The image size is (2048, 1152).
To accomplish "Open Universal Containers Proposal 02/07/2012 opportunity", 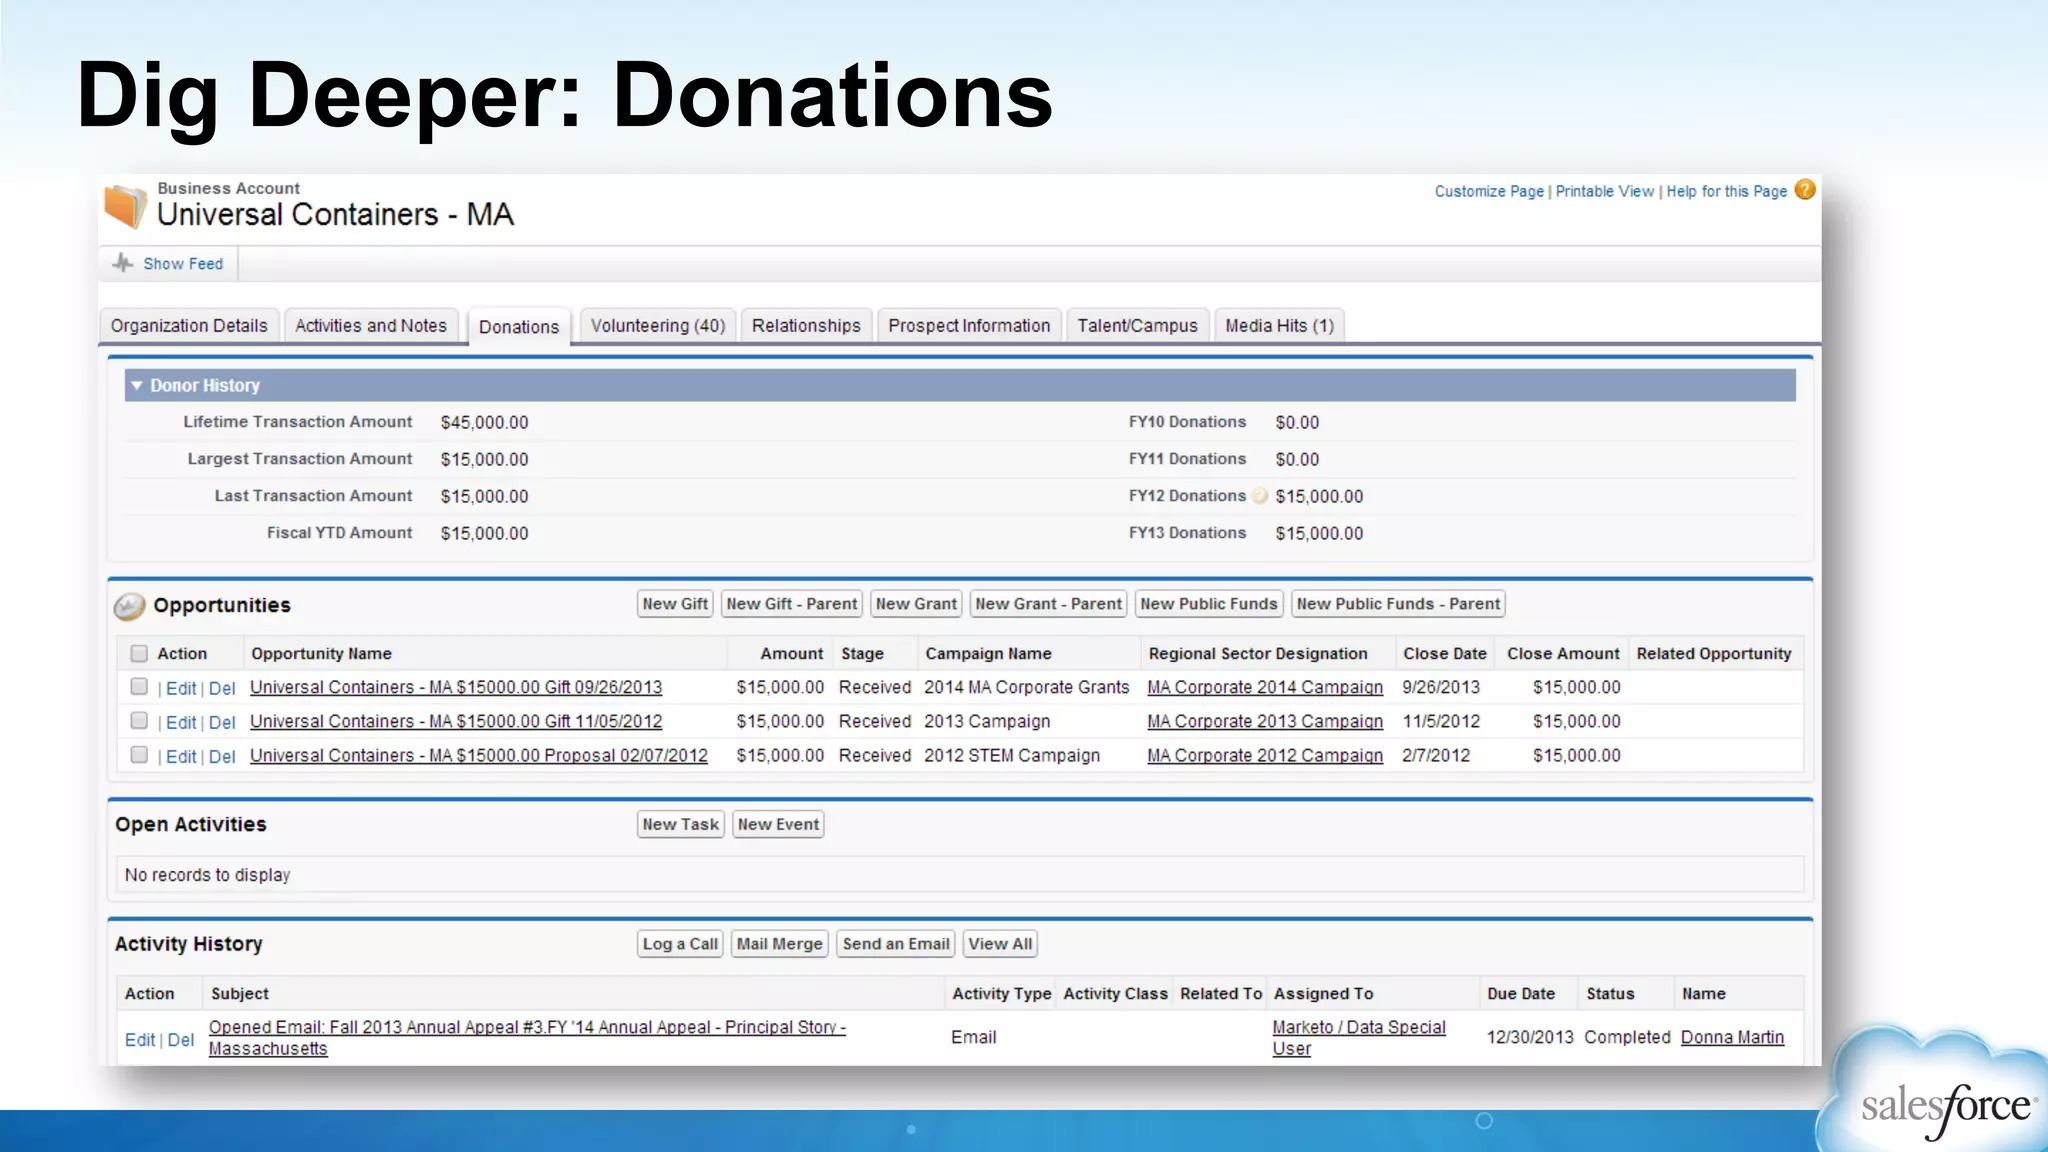I will [x=479, y=755].
